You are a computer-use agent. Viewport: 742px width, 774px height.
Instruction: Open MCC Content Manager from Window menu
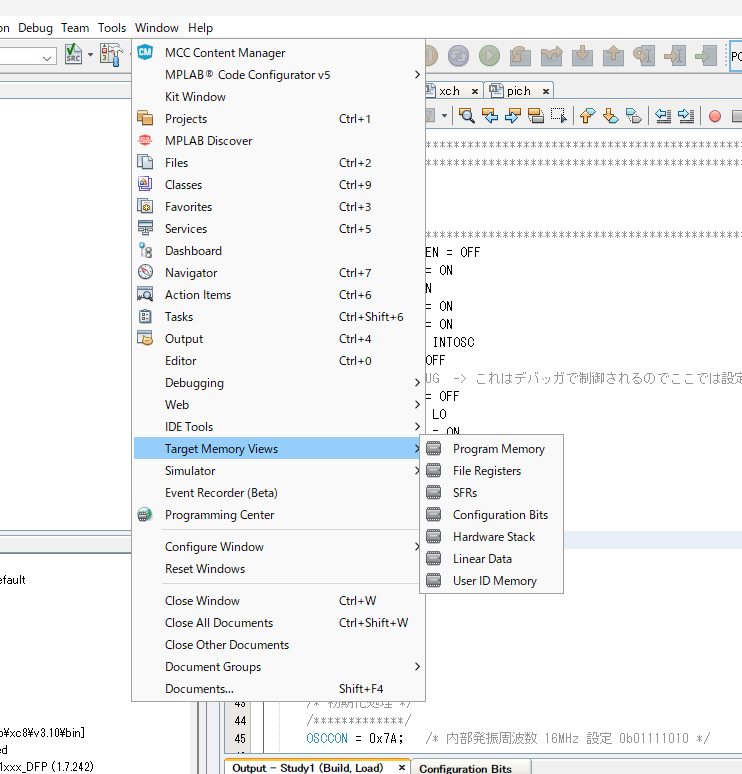pos(224,53)
